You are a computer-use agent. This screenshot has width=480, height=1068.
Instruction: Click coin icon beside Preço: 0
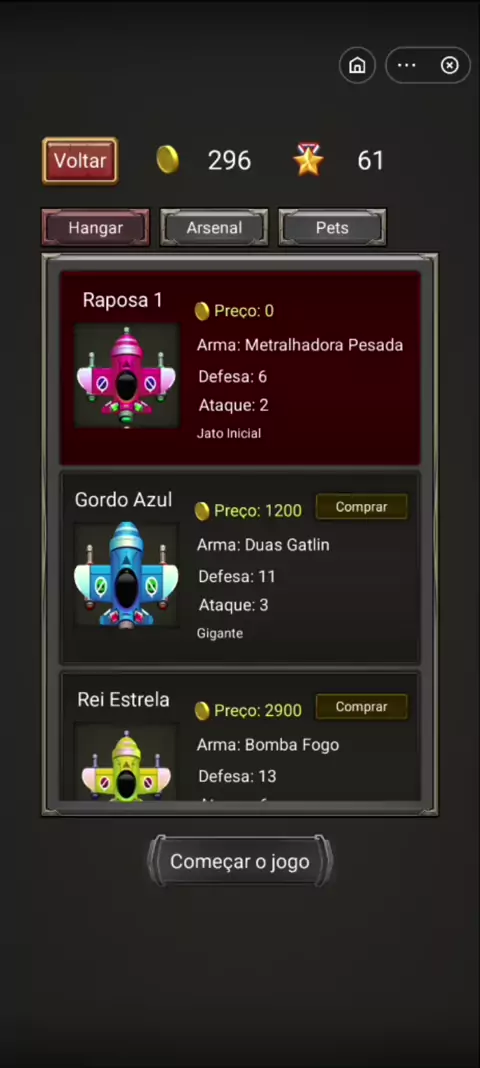point(202,311)
